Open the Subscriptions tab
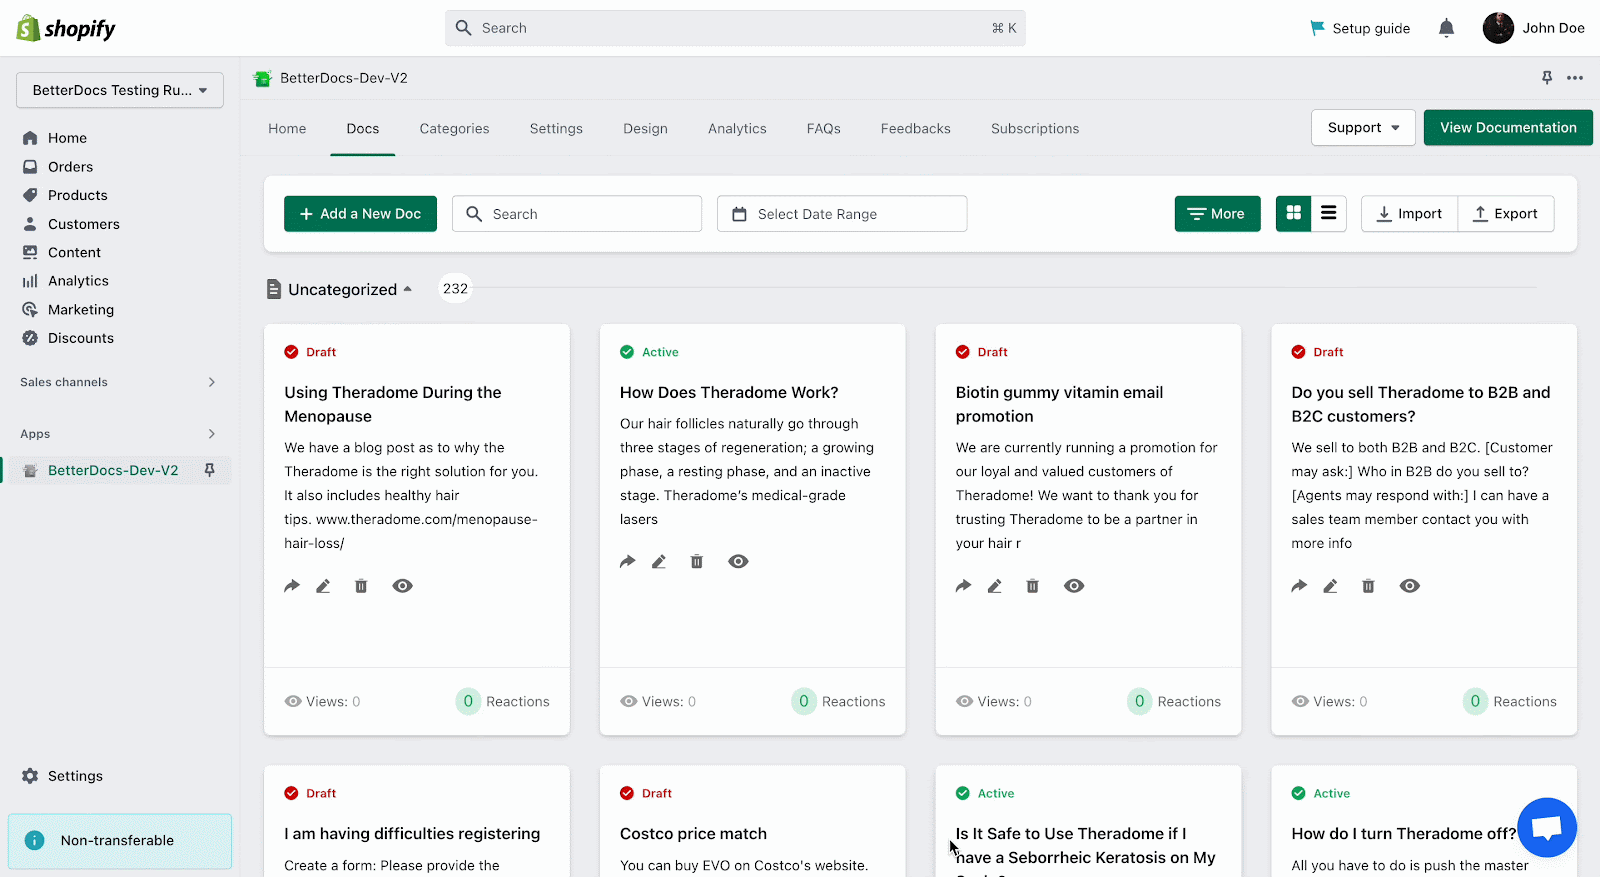This screenshot has width=1600, height=877. (1035, 129)
